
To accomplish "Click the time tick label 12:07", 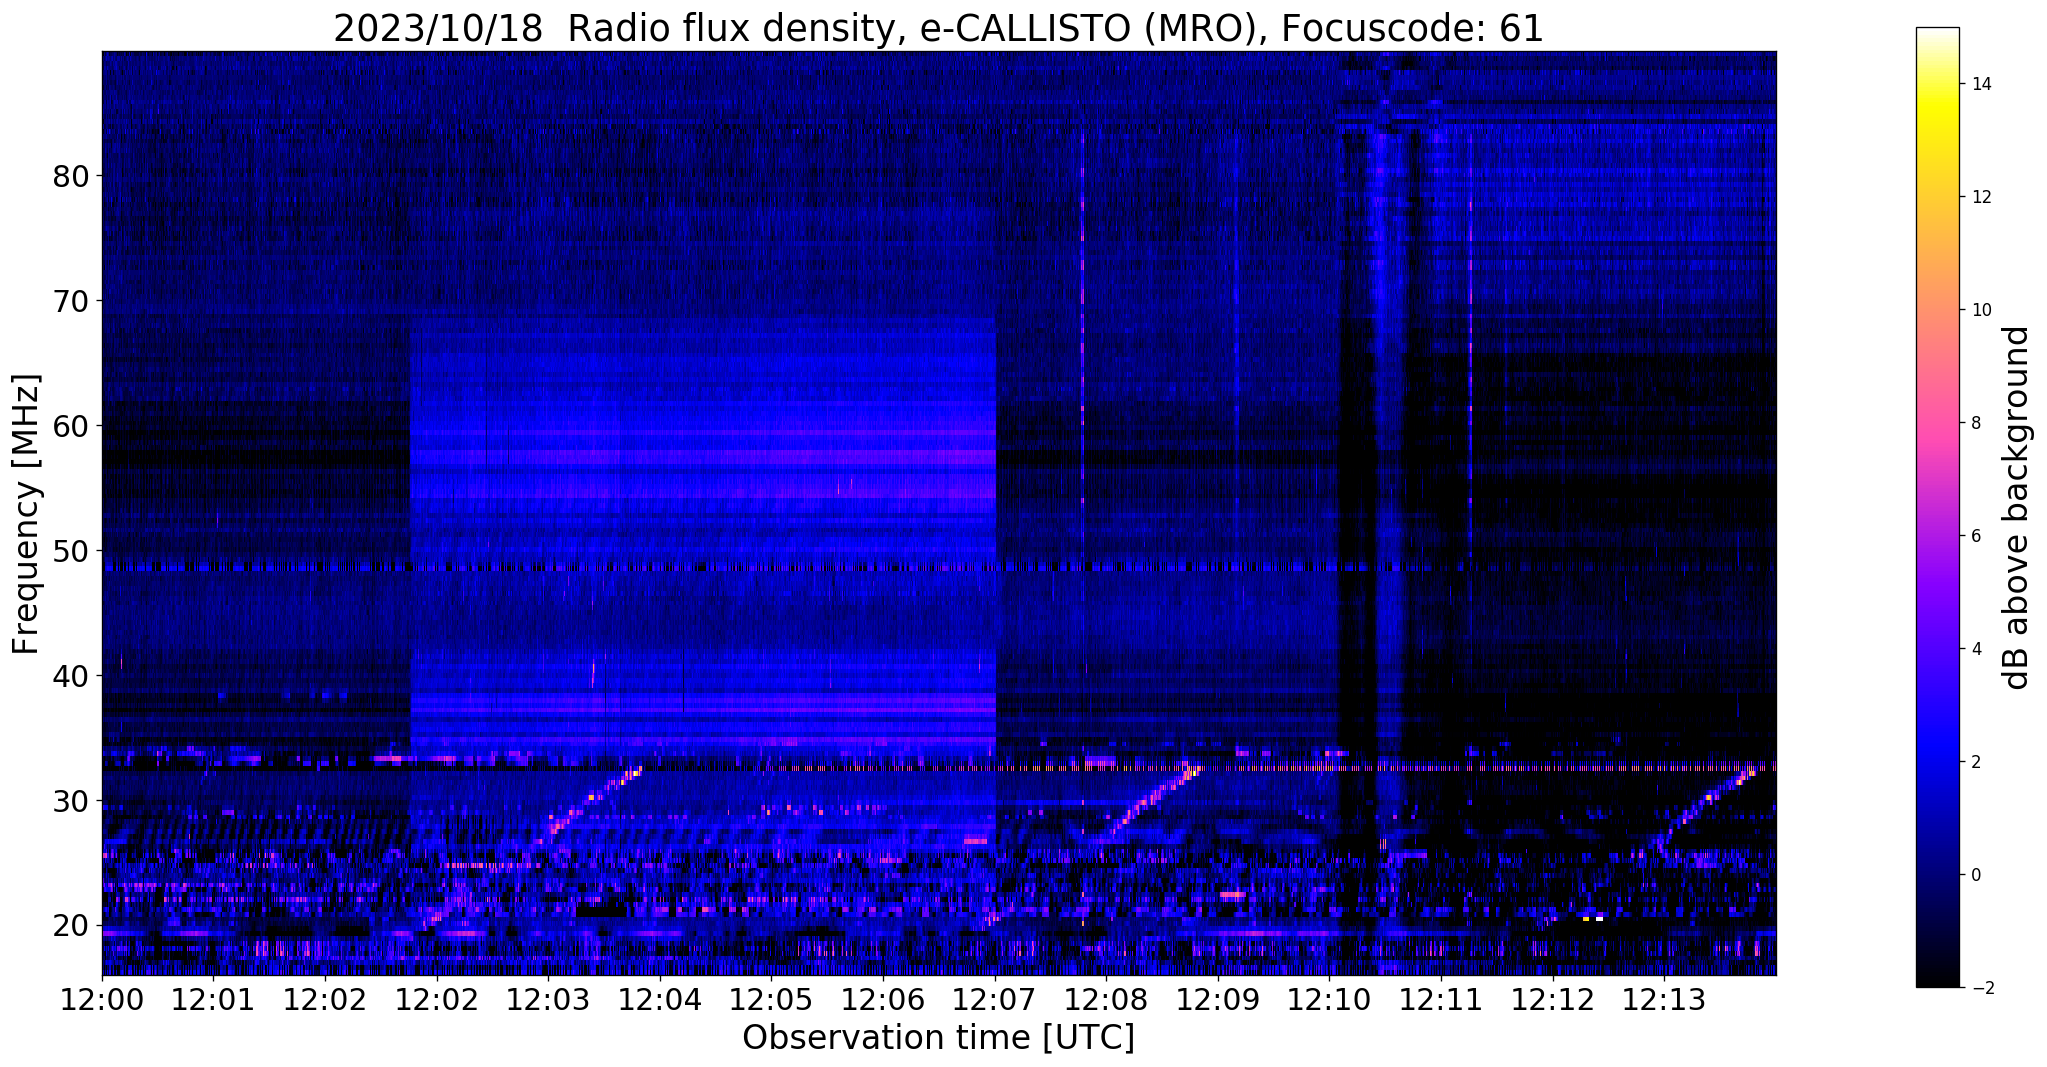I will click(994, 999).
